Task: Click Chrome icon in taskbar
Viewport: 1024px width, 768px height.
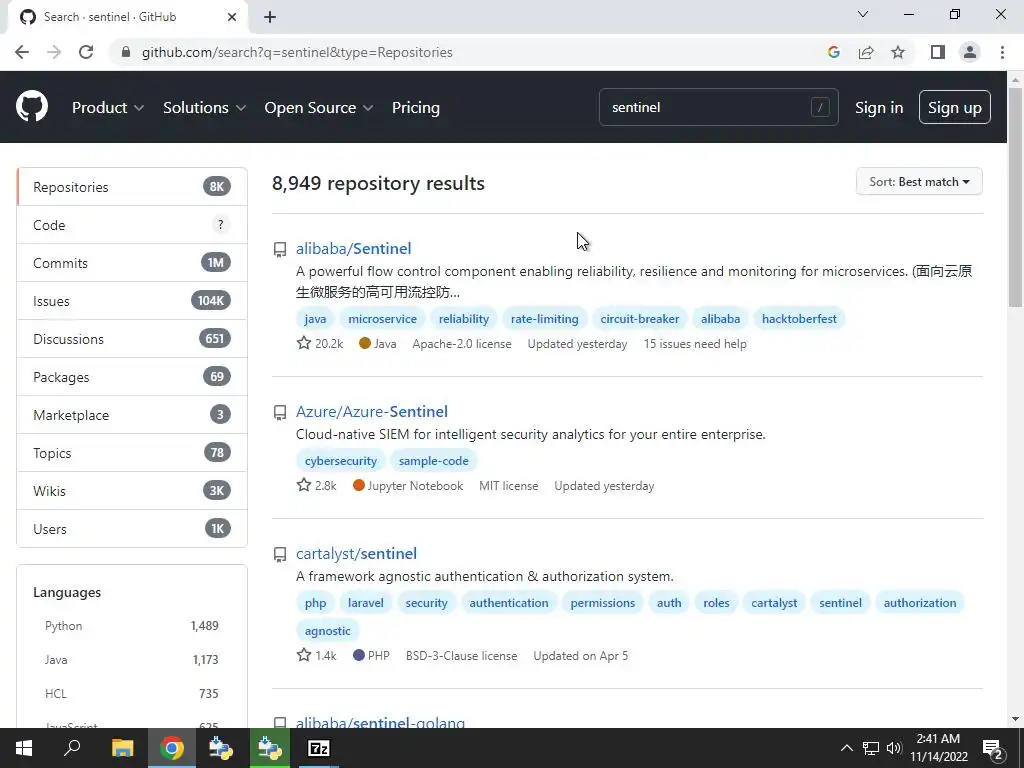Action: [172, 748]
